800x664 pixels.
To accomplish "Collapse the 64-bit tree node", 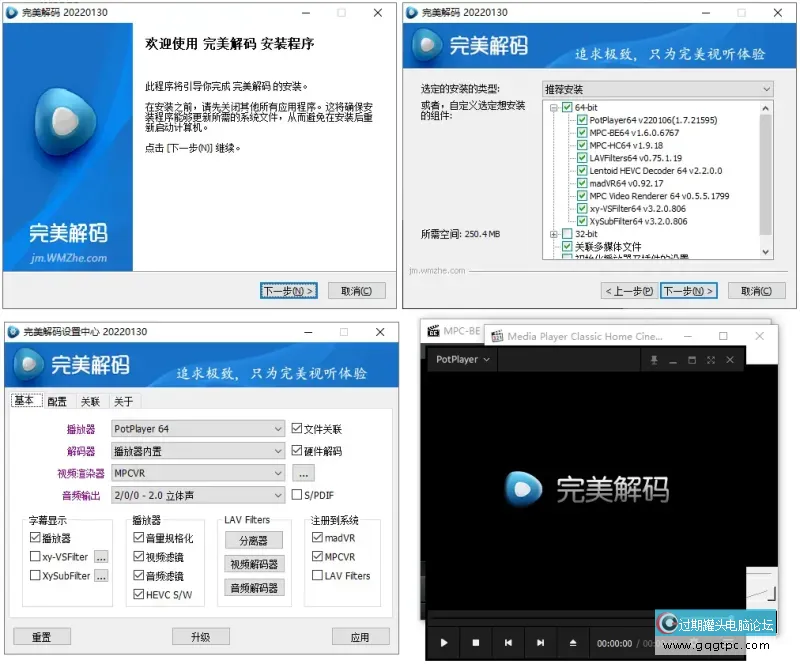I will (554, 108).
